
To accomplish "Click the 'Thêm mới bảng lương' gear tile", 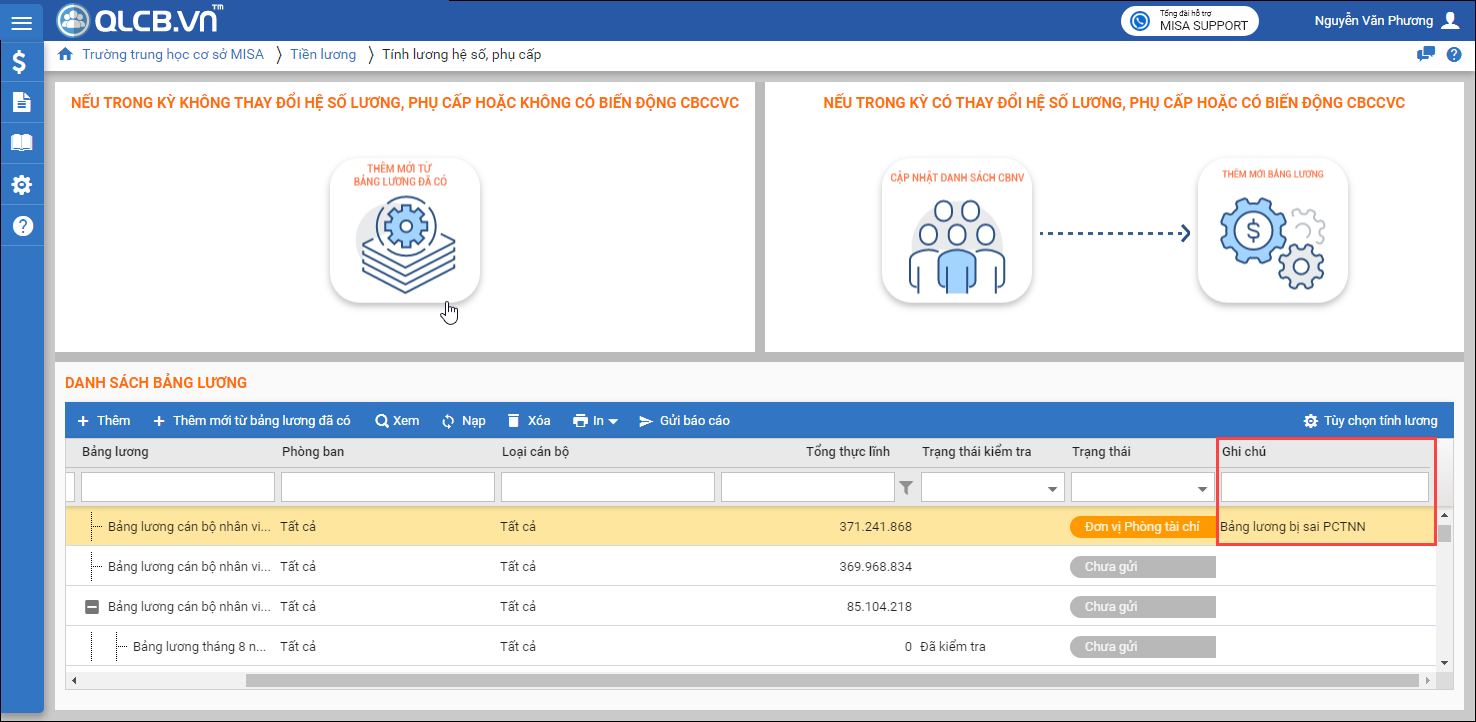I will click(x=1272, y=230).
